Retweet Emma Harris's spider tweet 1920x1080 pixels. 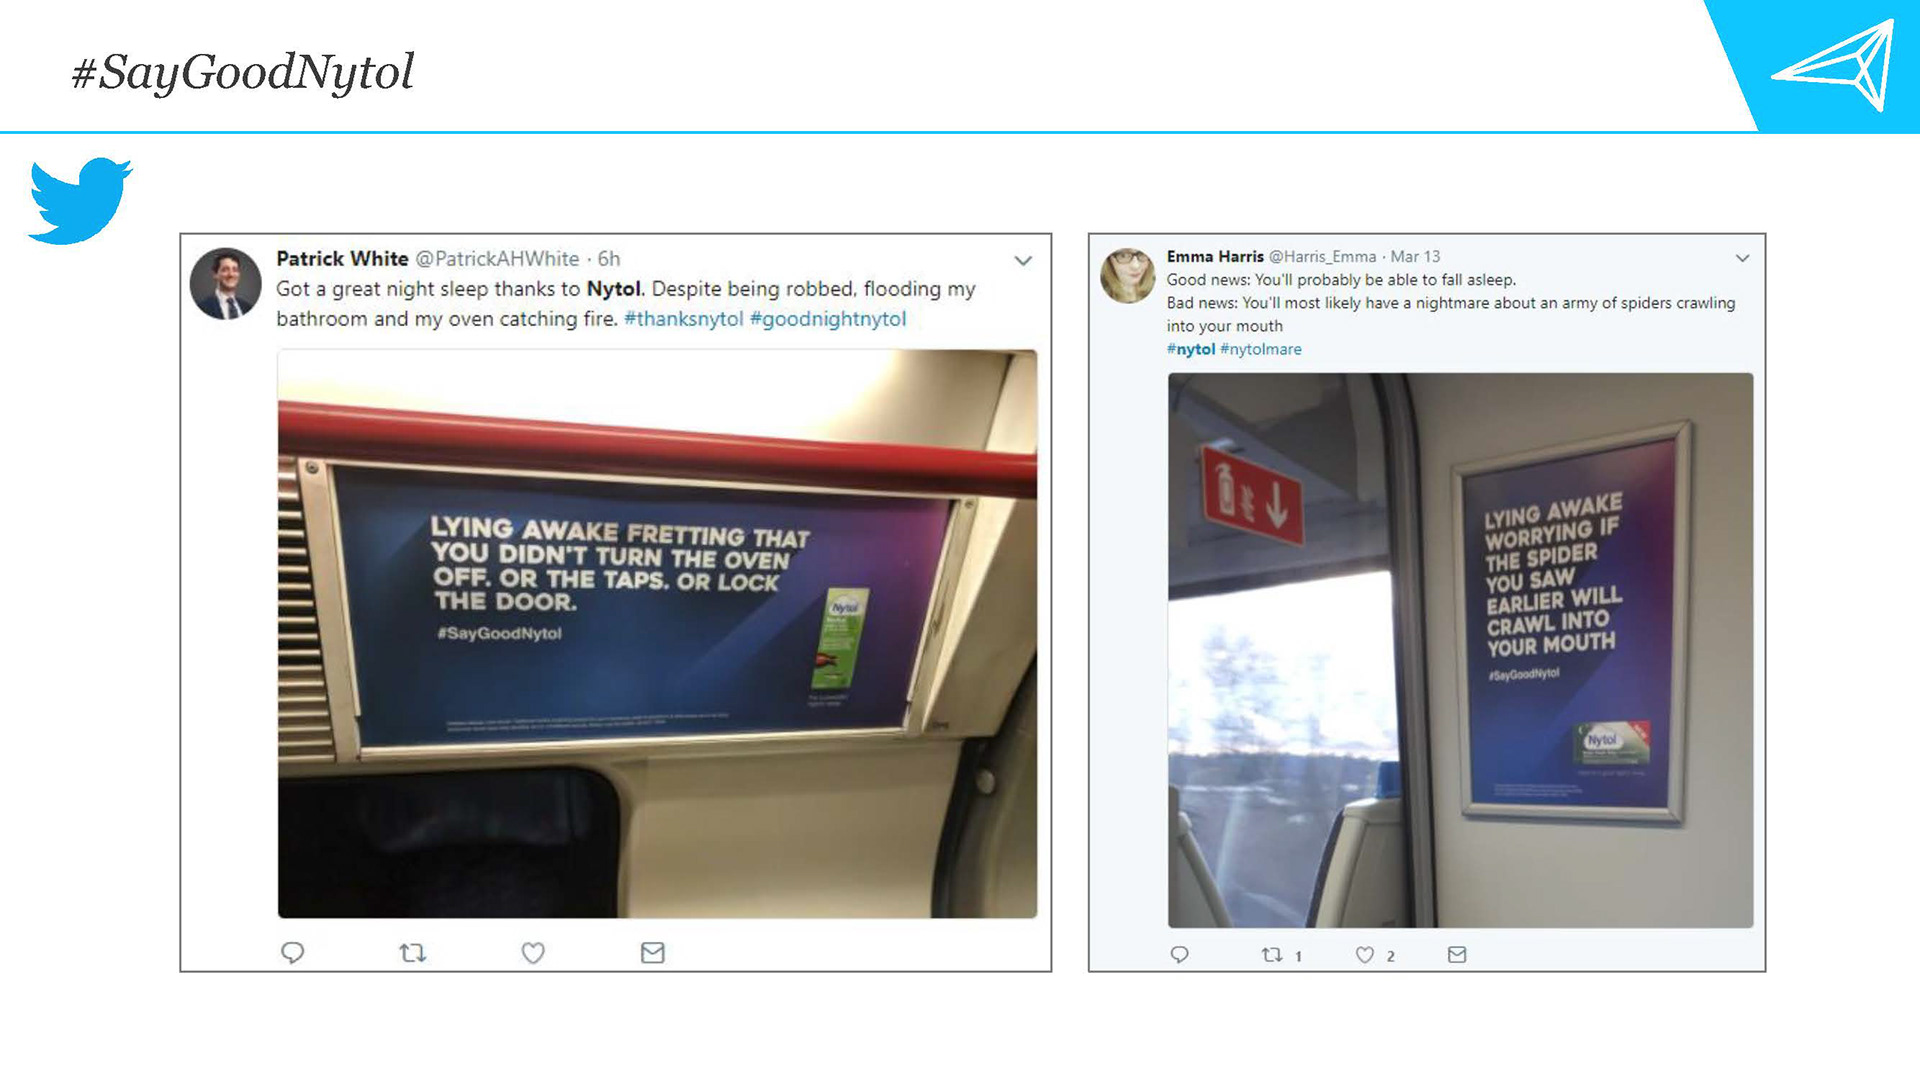pyautogui.click(x=1272, y=955)
